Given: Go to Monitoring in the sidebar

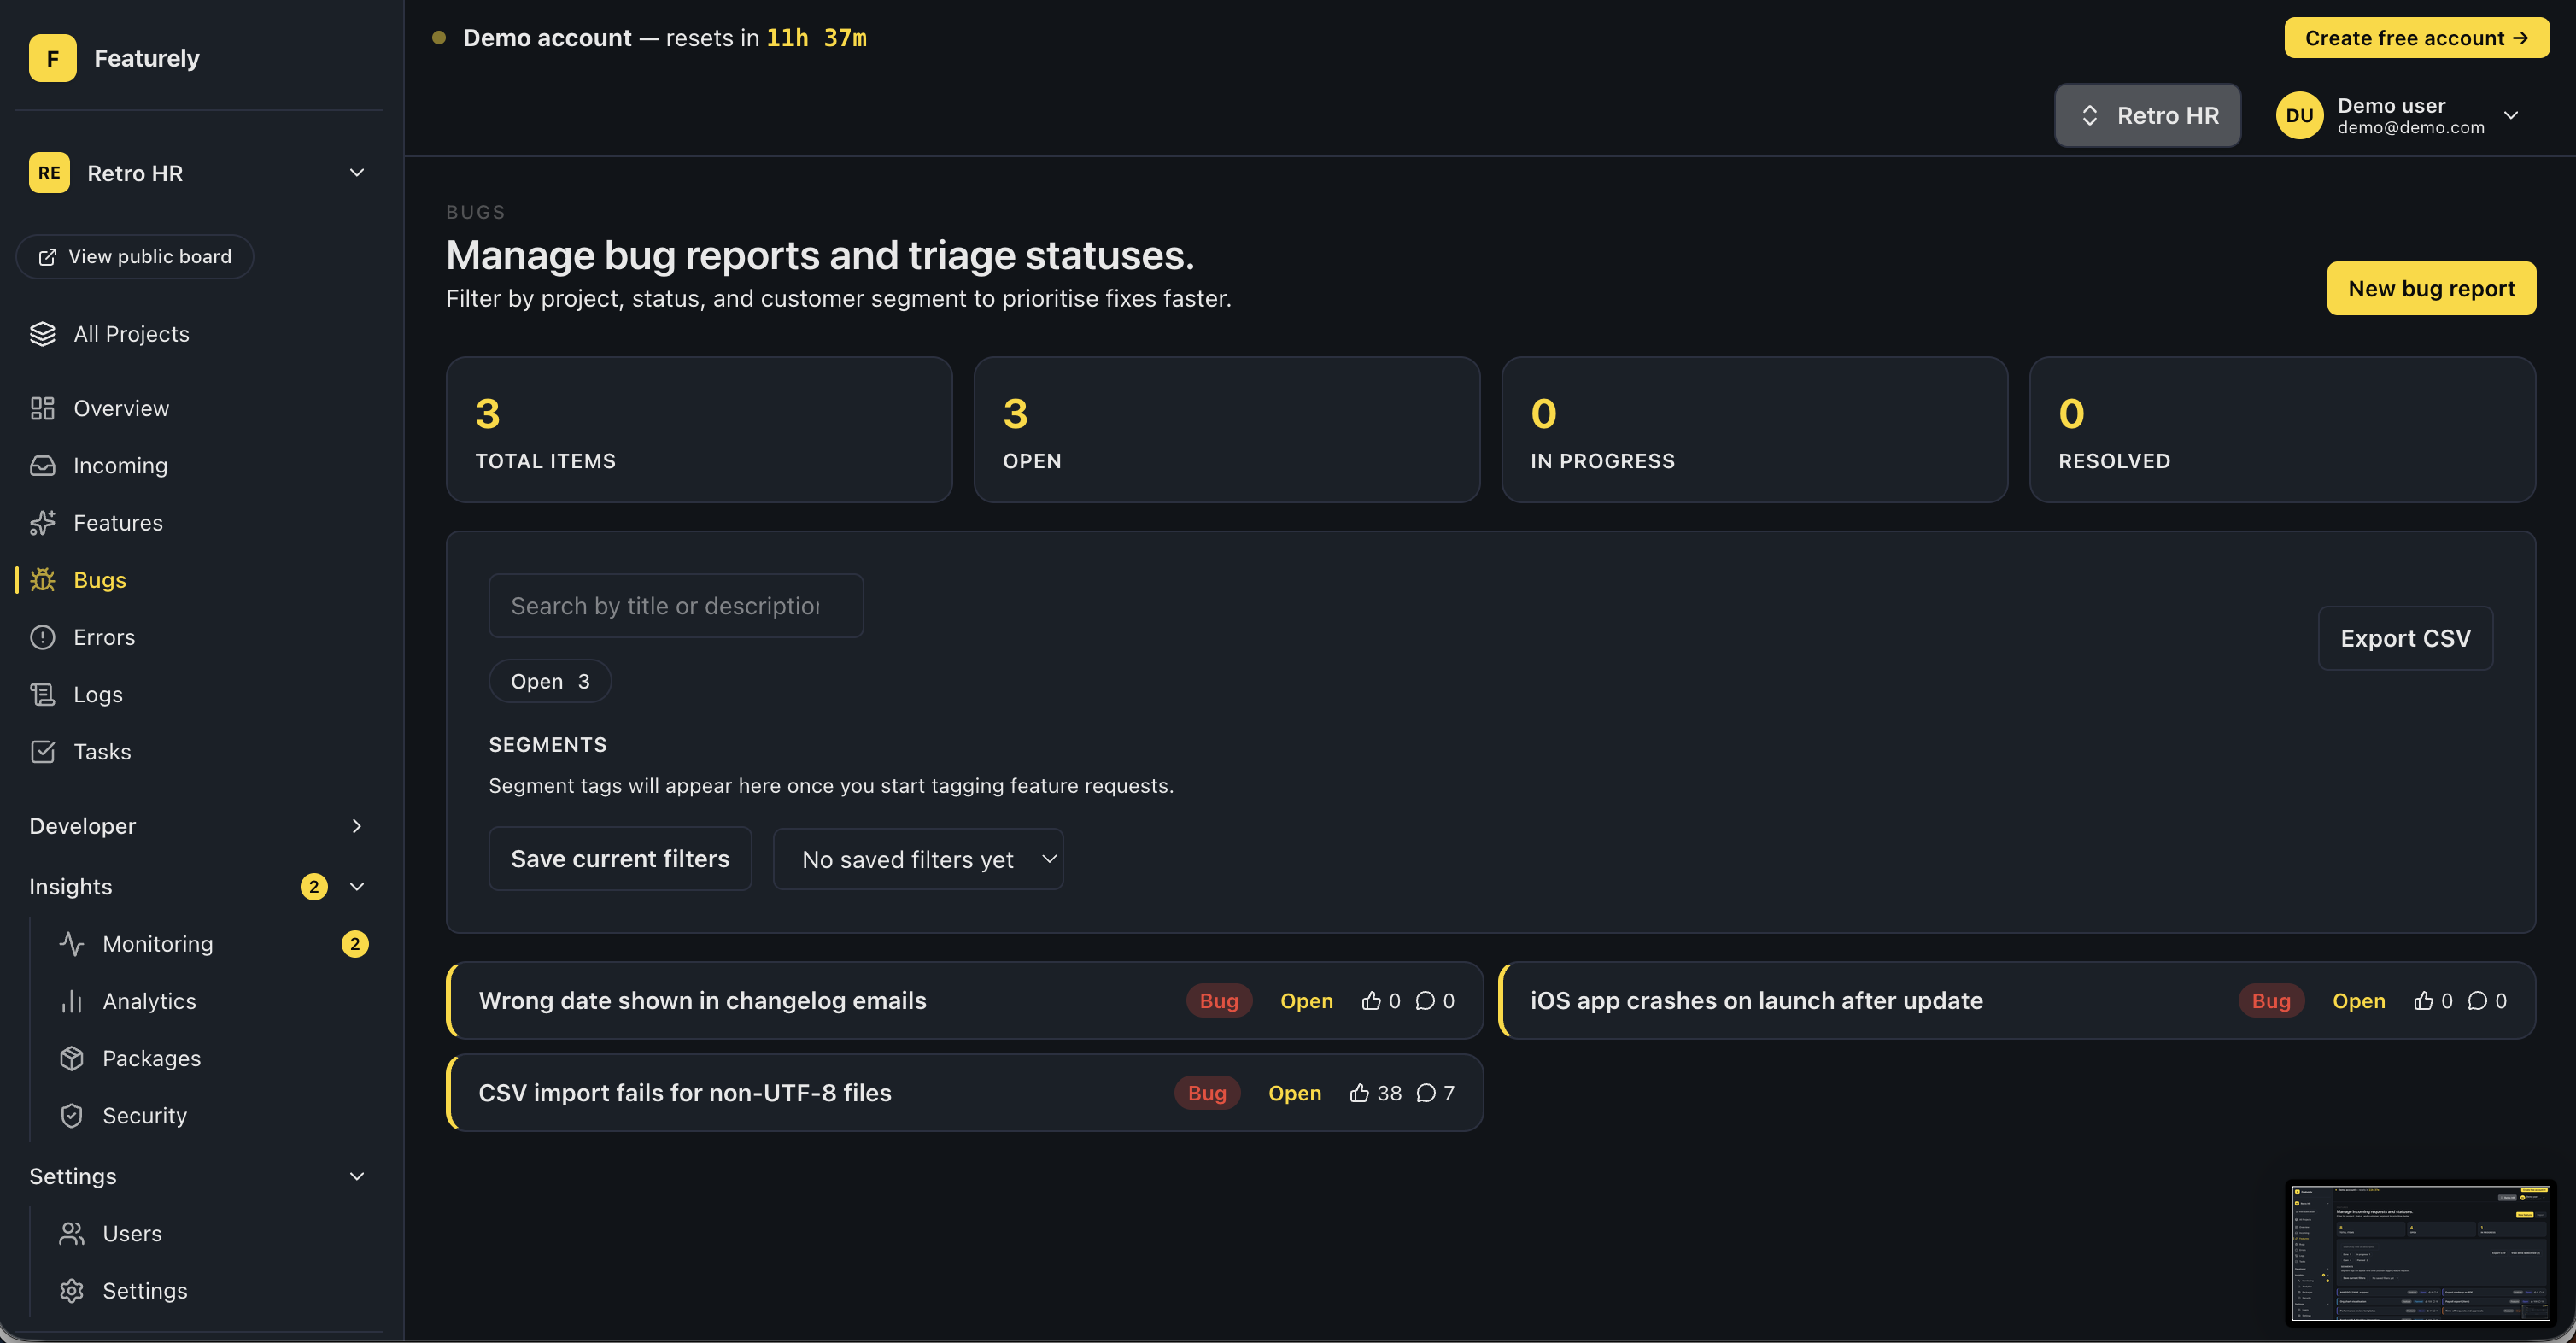Looking at the screenshot, I should click(x=158, y=944).
